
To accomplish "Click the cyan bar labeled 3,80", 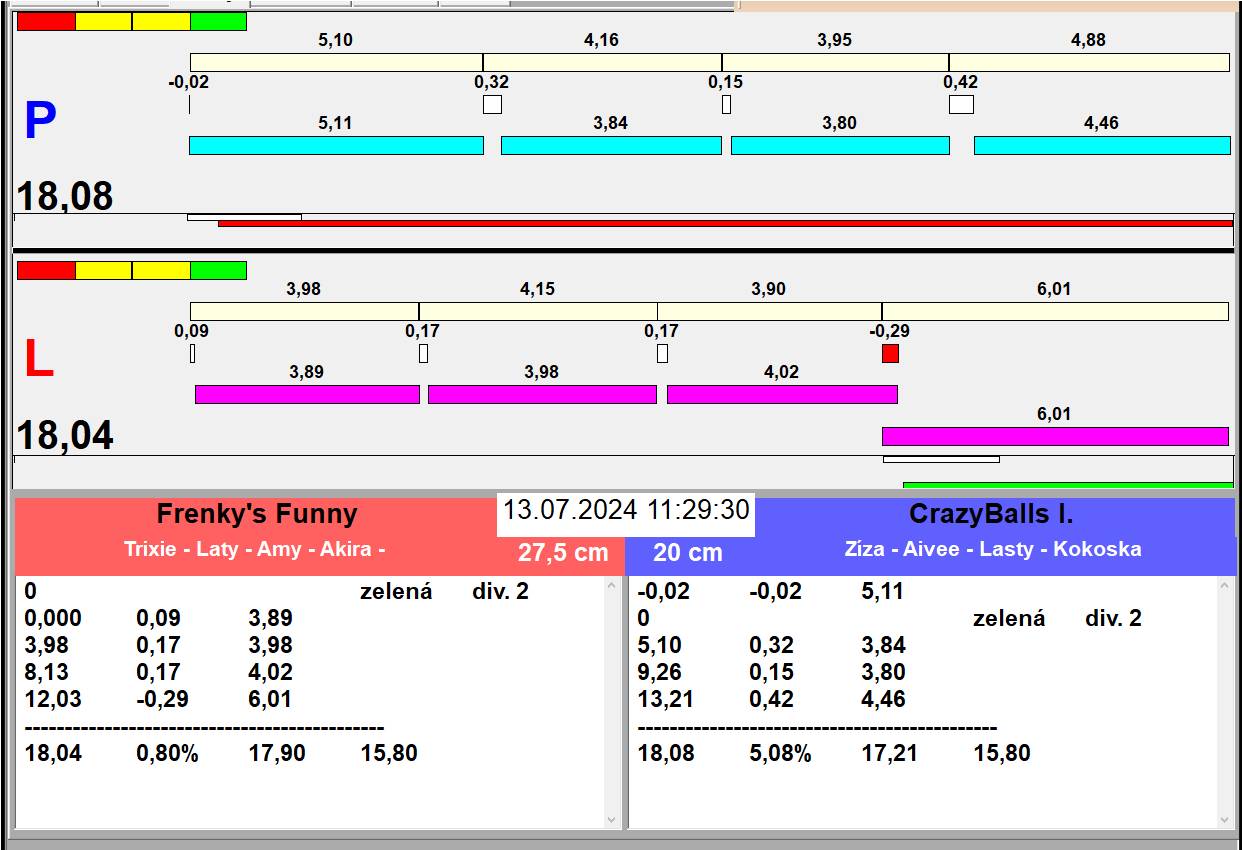I will pos(840,145).
